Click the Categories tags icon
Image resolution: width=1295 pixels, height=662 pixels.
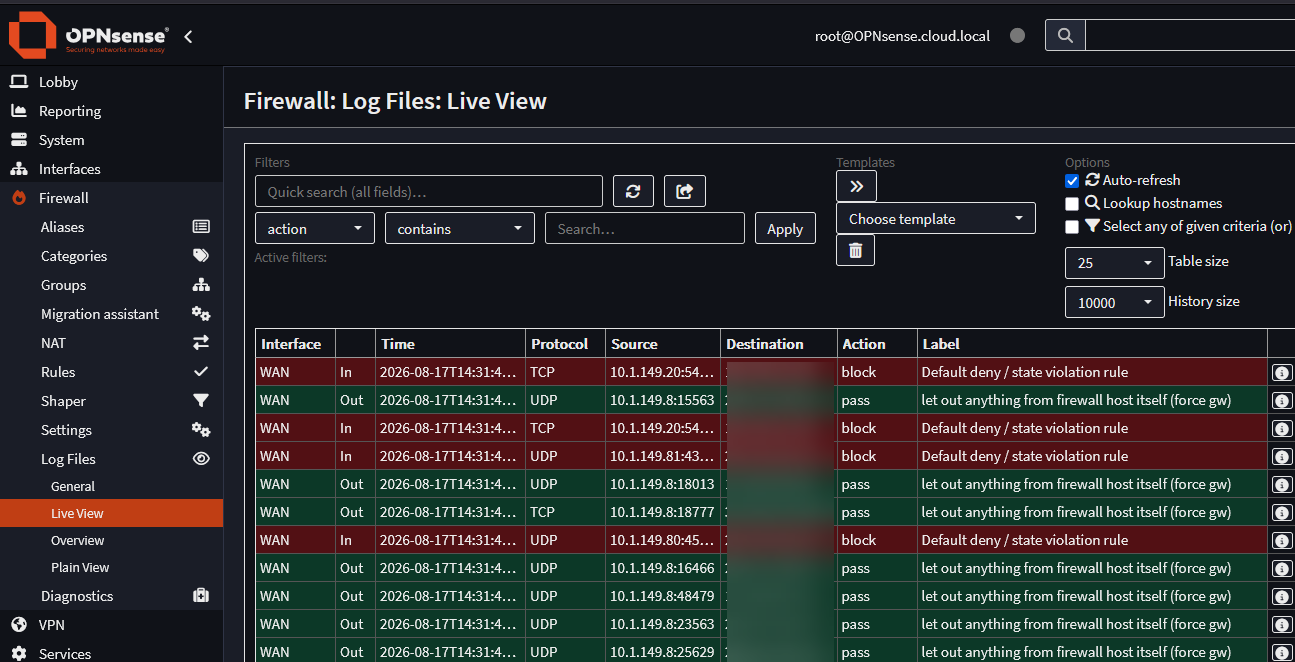coord(201,256)
